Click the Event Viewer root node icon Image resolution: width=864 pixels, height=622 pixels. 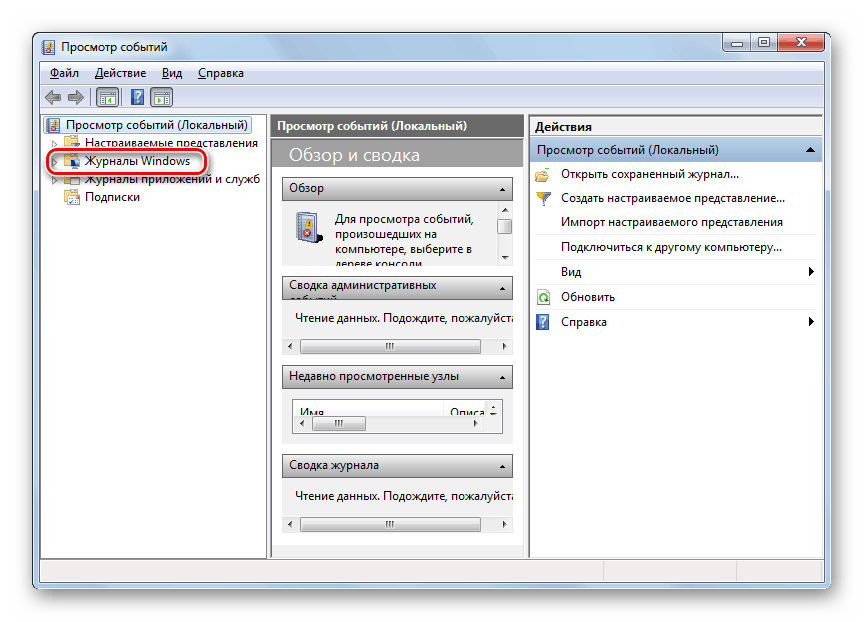[53, 125]
